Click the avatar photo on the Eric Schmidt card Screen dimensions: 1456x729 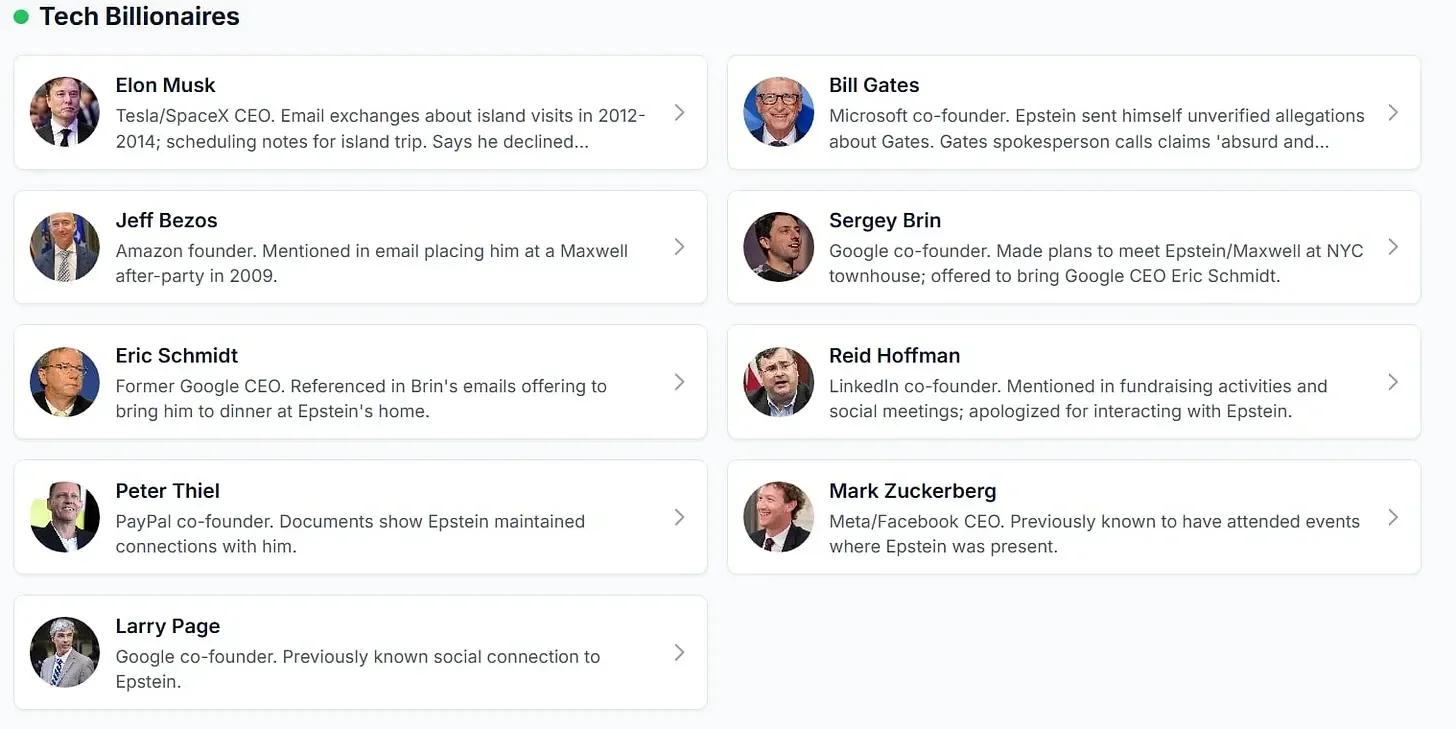[x=65, y=382]
